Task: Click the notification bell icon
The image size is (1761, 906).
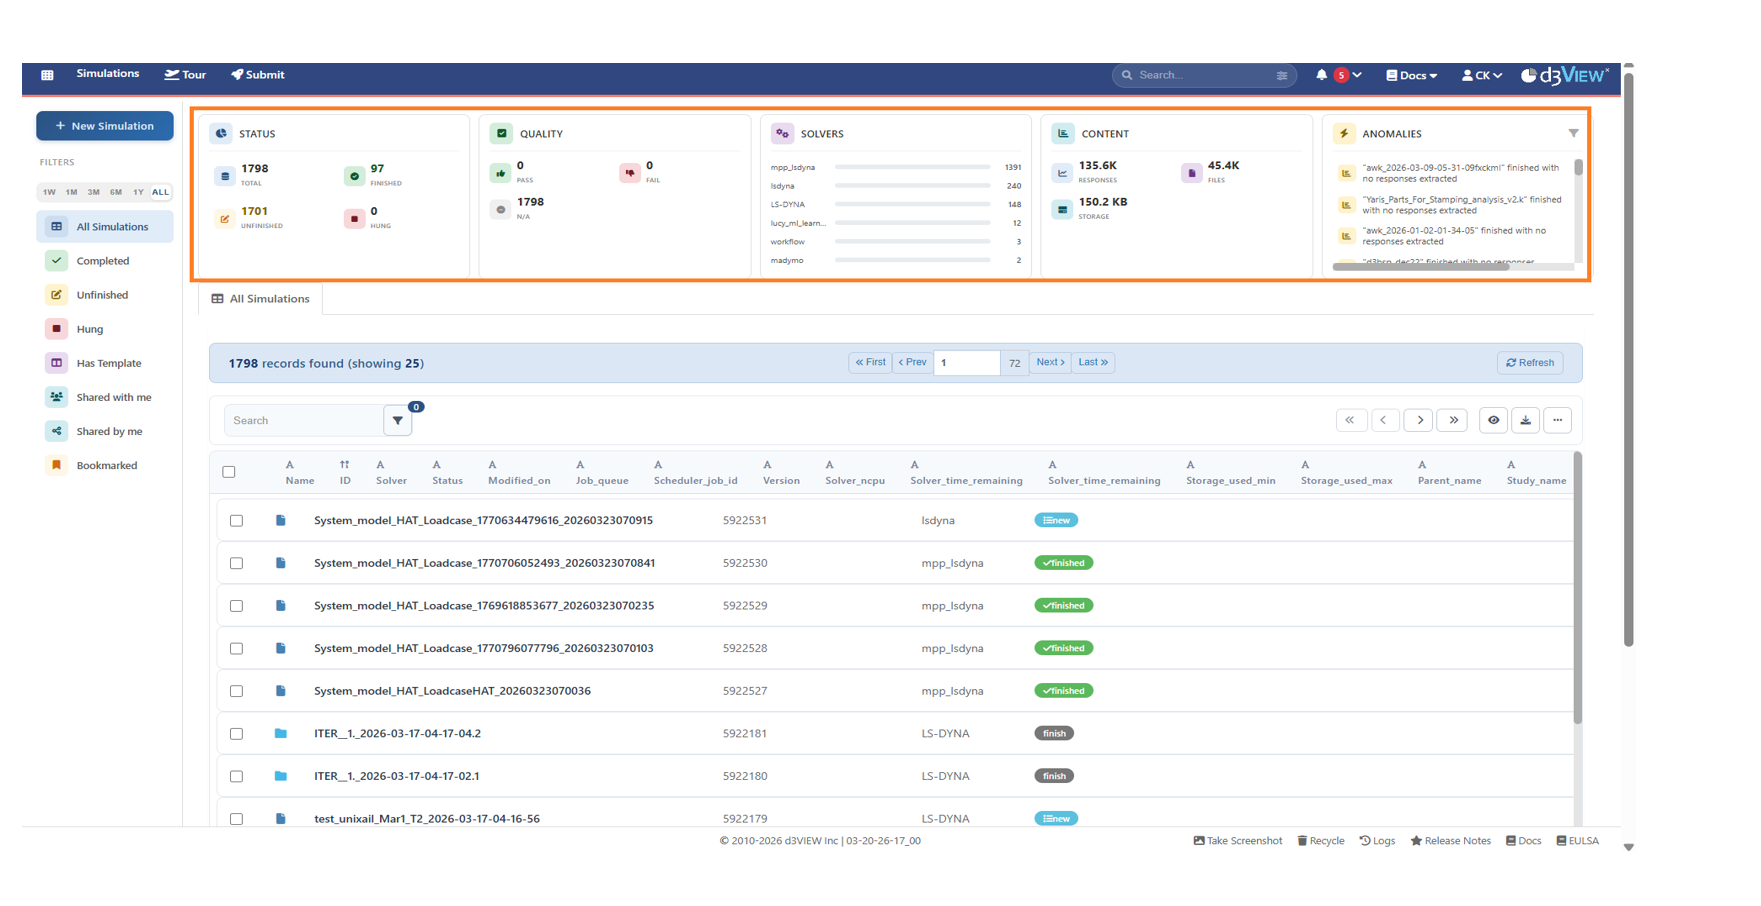Action: tap(1321, 75)
